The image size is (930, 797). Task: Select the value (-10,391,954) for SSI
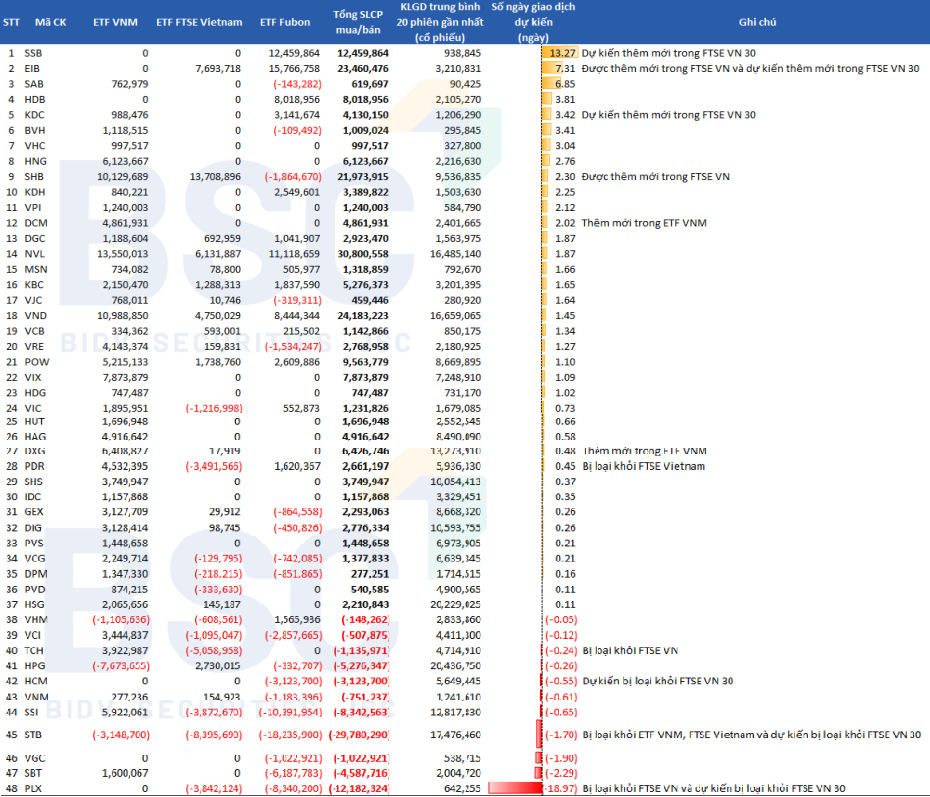click(291, 712)
